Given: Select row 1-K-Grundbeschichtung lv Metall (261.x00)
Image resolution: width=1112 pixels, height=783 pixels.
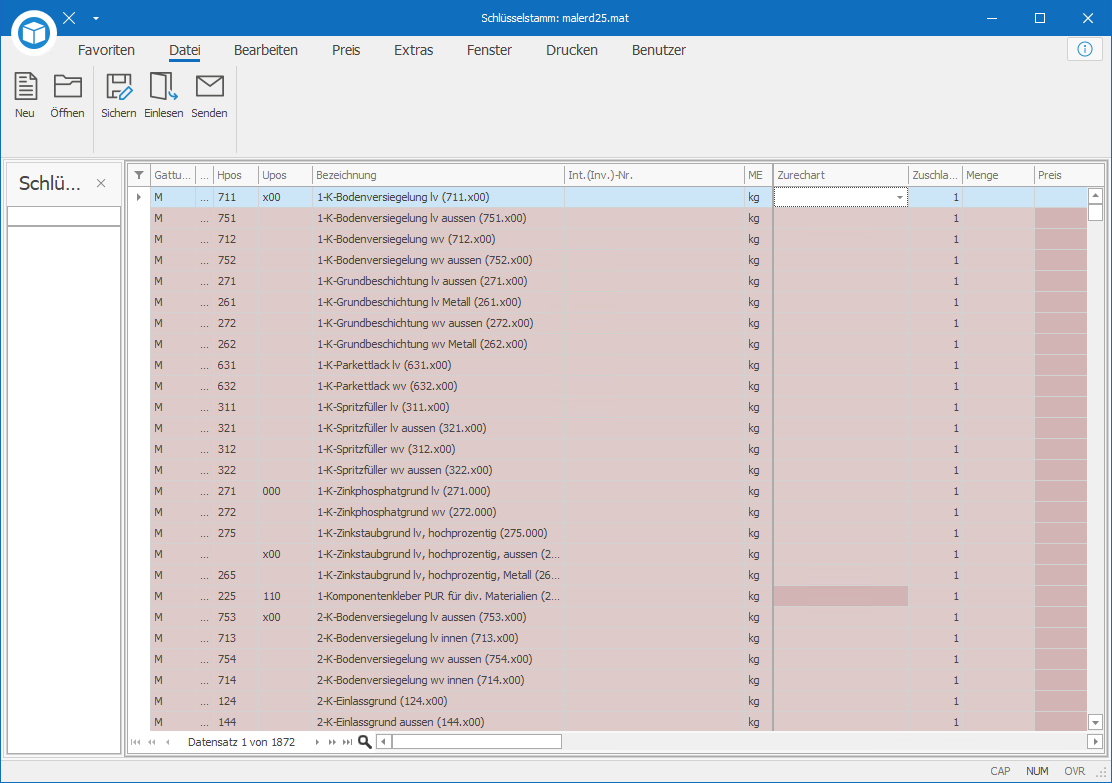Looking at the screenshot, I should [x=618, y=302].
